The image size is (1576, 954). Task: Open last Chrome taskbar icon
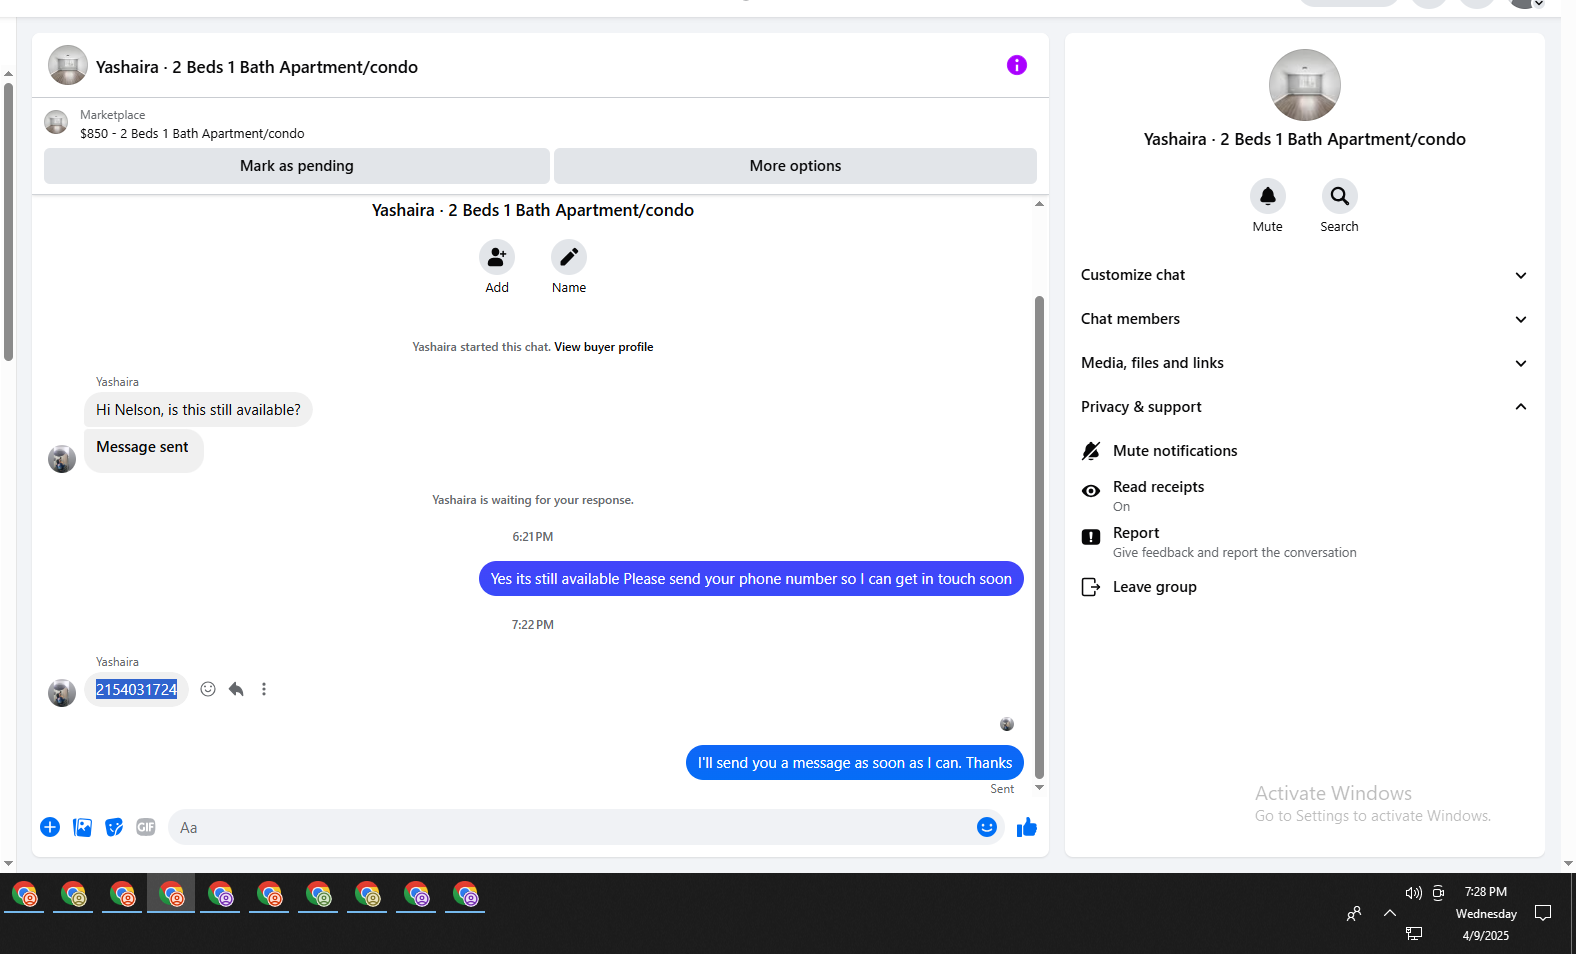pyautogui.click(x=465, y=894)
